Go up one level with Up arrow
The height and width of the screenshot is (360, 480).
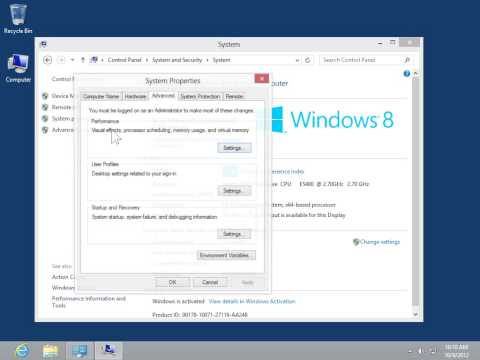(83, 60)
